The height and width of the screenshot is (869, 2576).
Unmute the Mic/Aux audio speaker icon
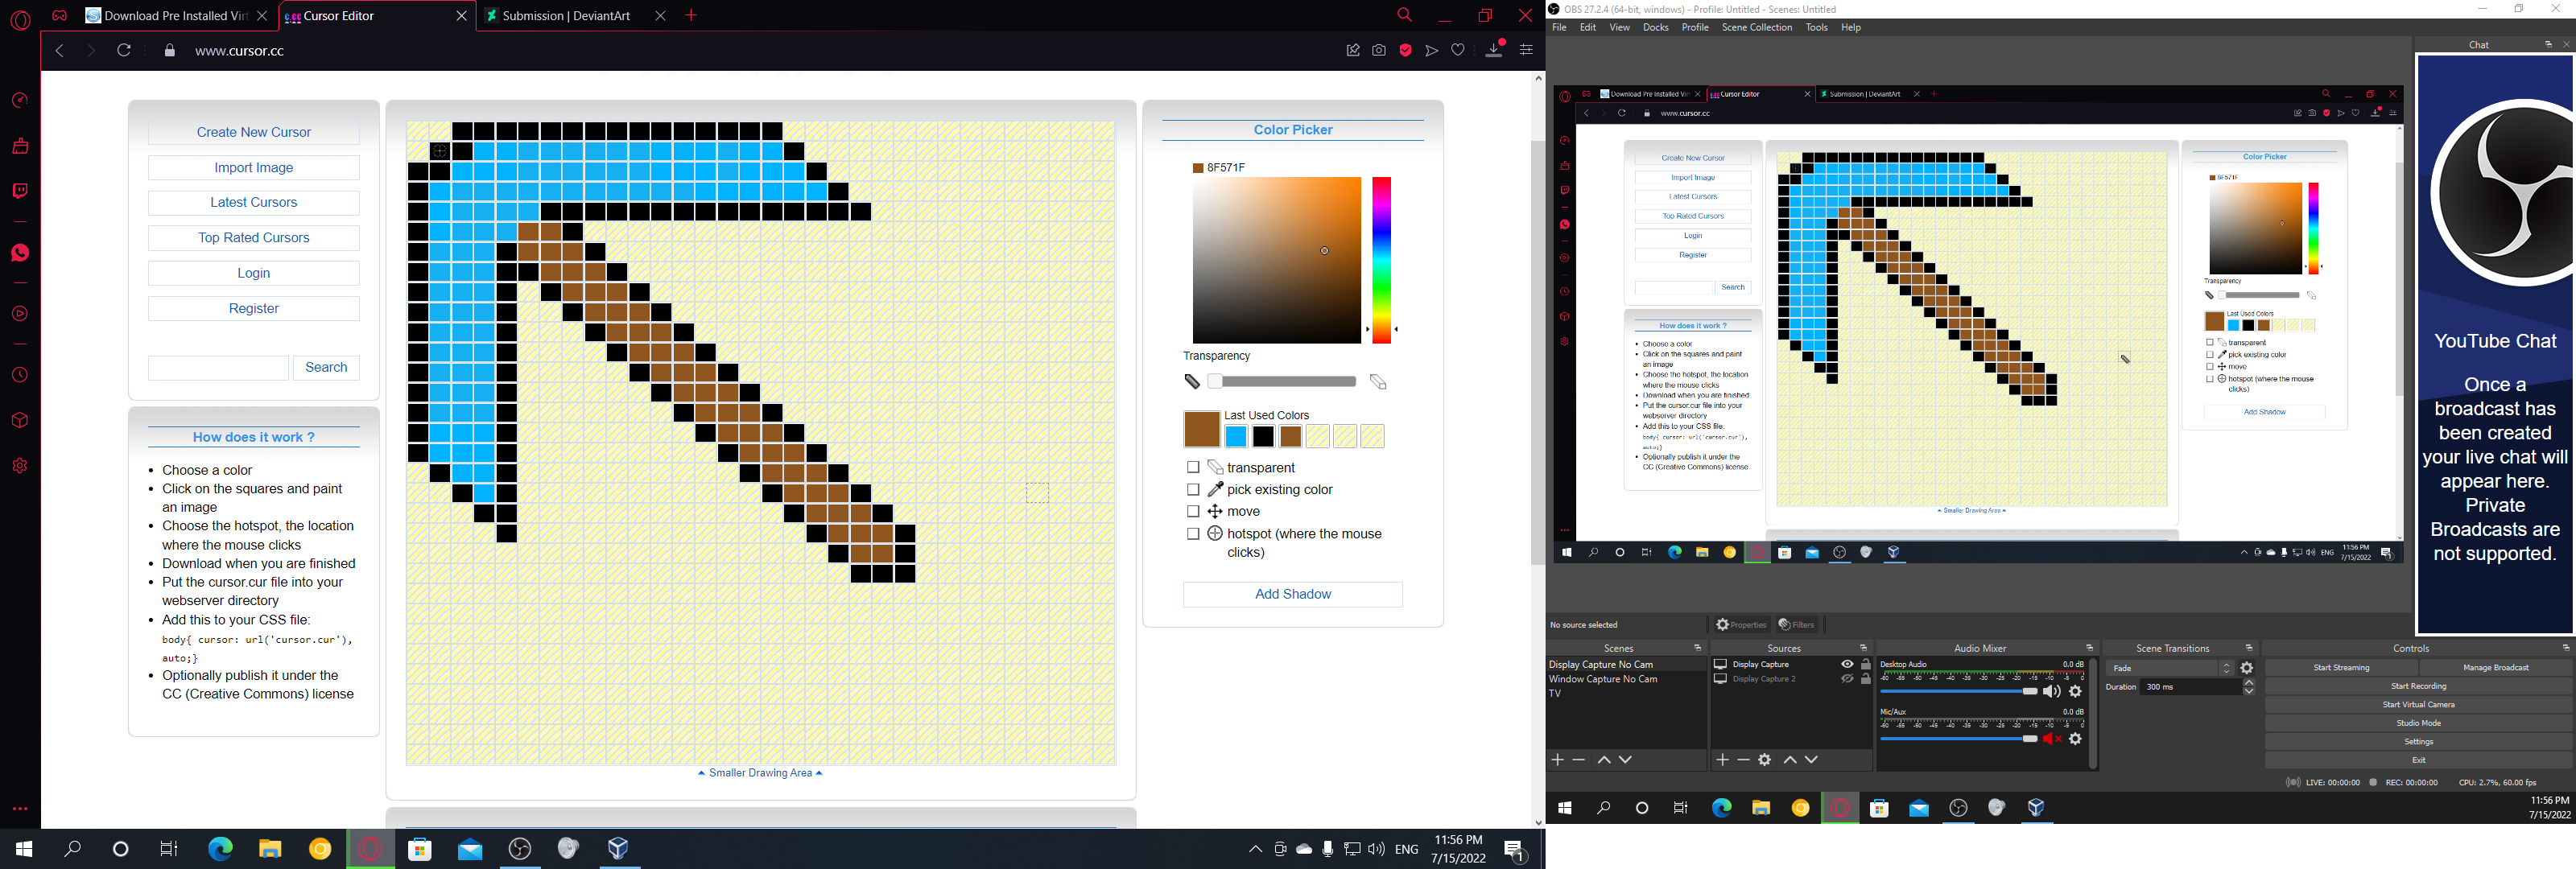click(x=2051, y=739)
